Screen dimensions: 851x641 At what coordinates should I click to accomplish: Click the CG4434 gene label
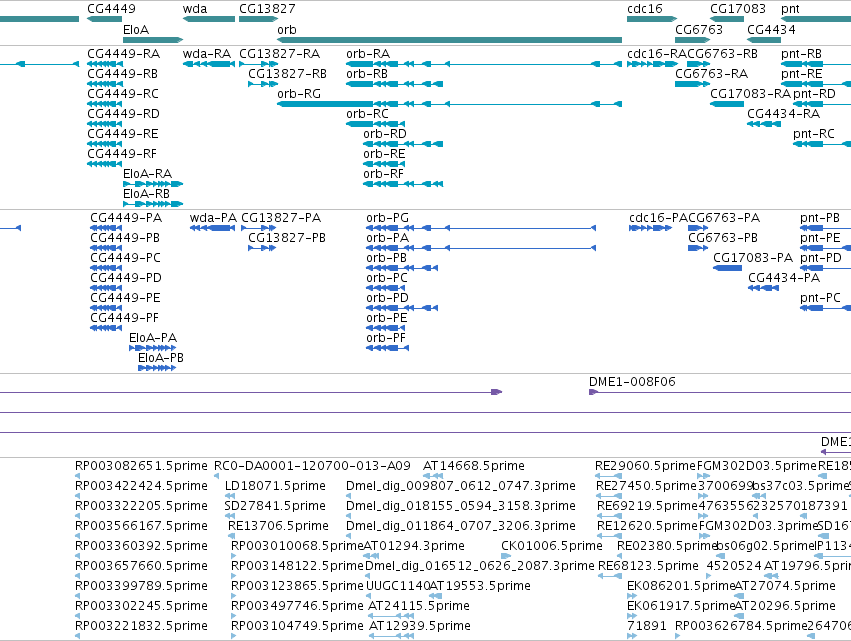tap(771, 29)
